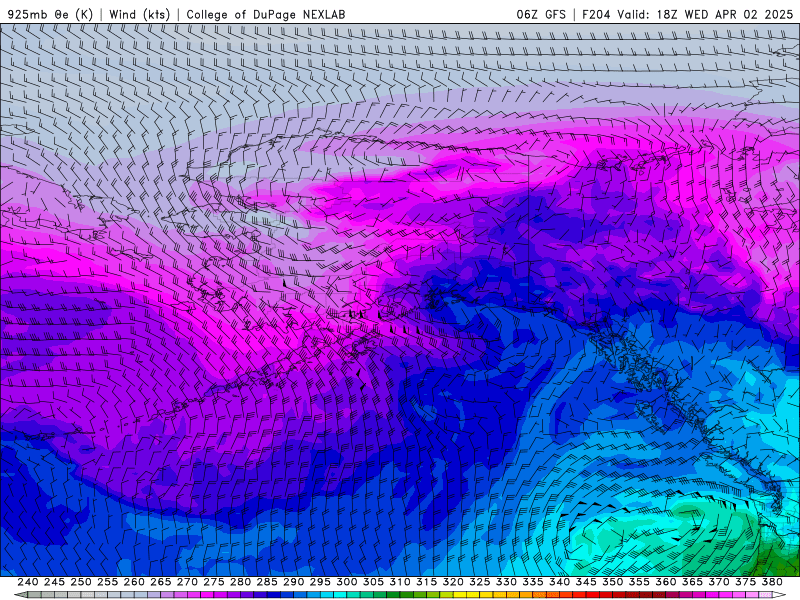Click the 300 legend label
Image resolution: width=800 pixels, height=600 pixels.
tap(346, 582)
